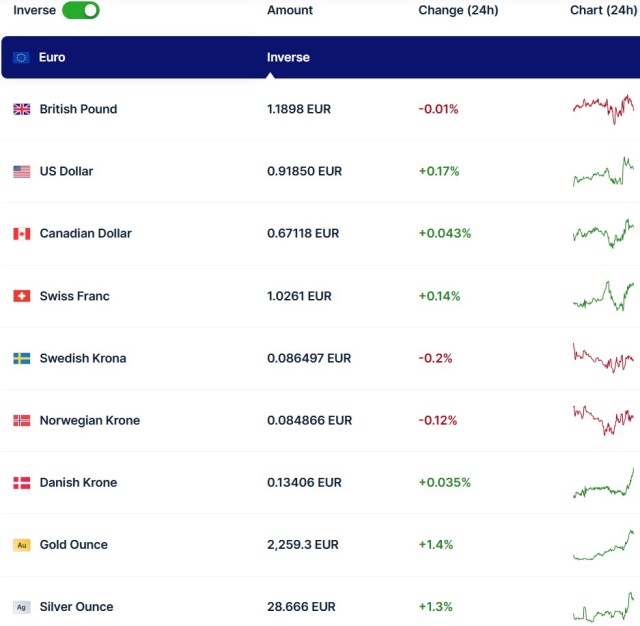Viewport: 640px width, 626px height.
Task: Click the Euro base currency row
Action: pyautogui.click(x=52, y=57)
